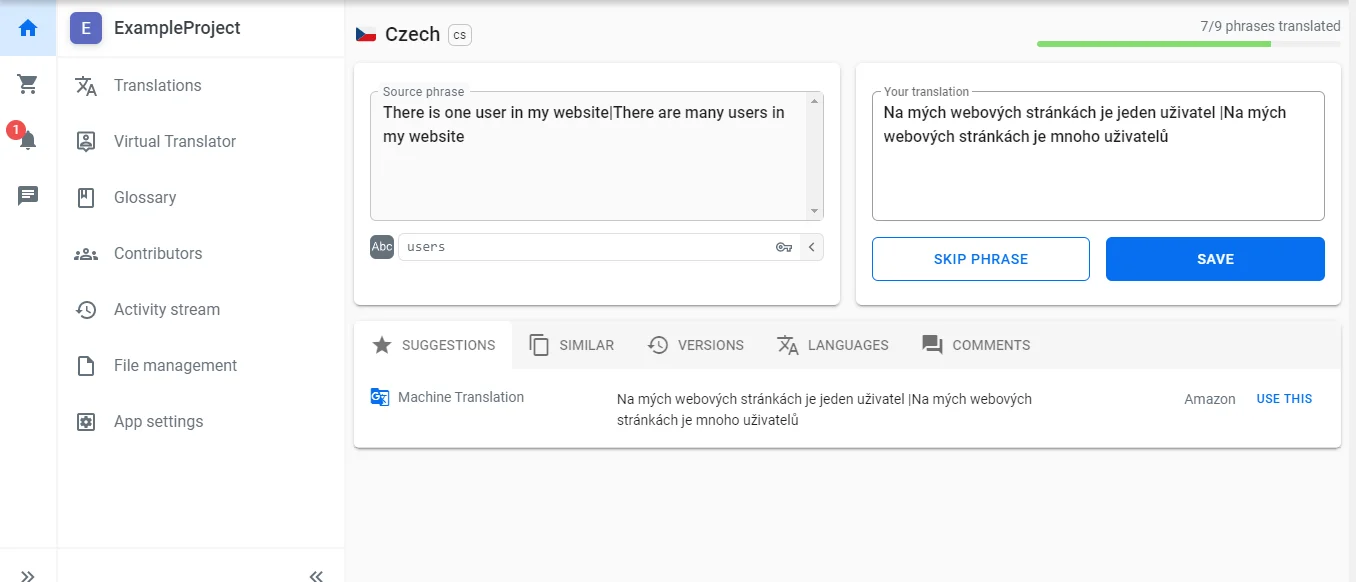
Task: Open the shopping cart icon
Action: [27, 83]
